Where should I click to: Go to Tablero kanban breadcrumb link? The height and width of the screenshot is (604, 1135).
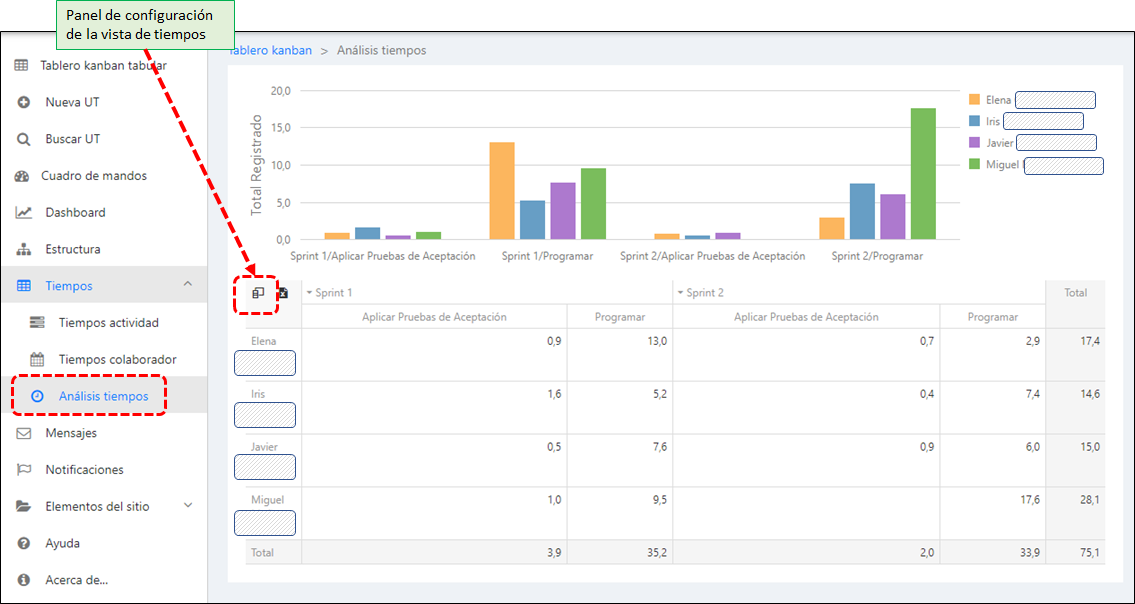272,50
